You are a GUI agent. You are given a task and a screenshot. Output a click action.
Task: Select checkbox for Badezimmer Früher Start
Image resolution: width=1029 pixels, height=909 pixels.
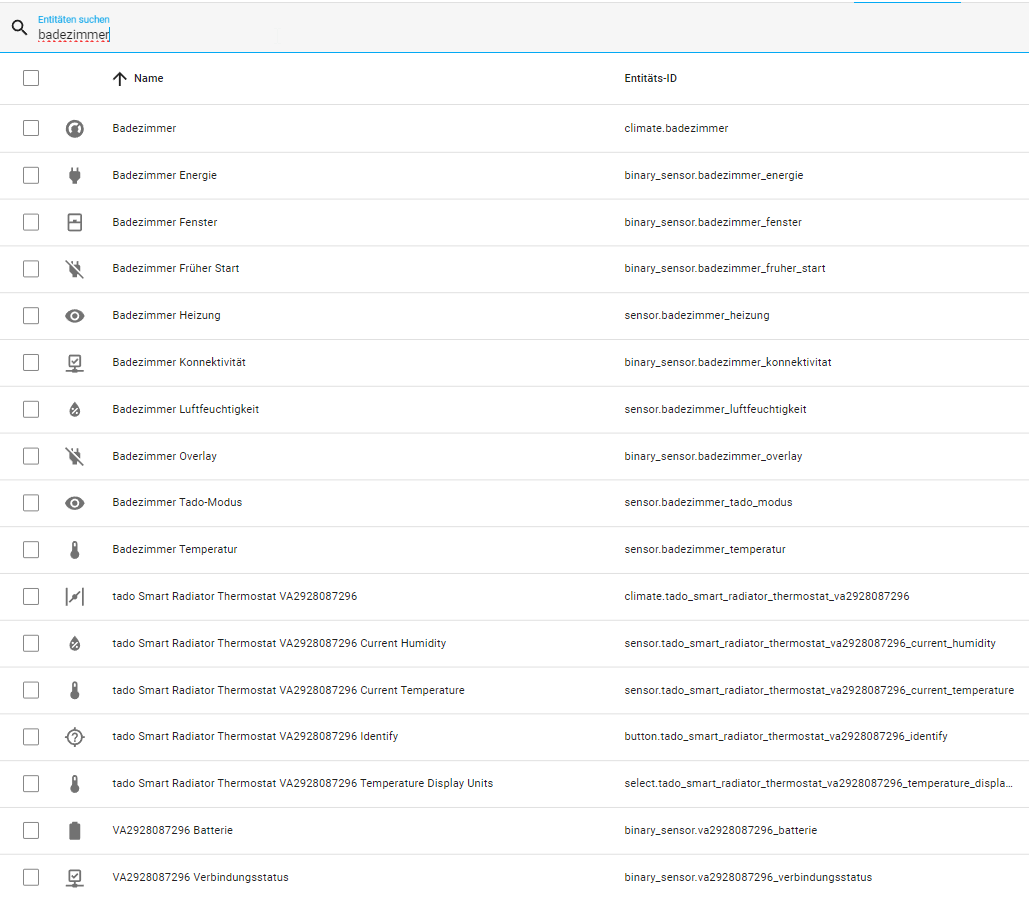tap(31, 268)
